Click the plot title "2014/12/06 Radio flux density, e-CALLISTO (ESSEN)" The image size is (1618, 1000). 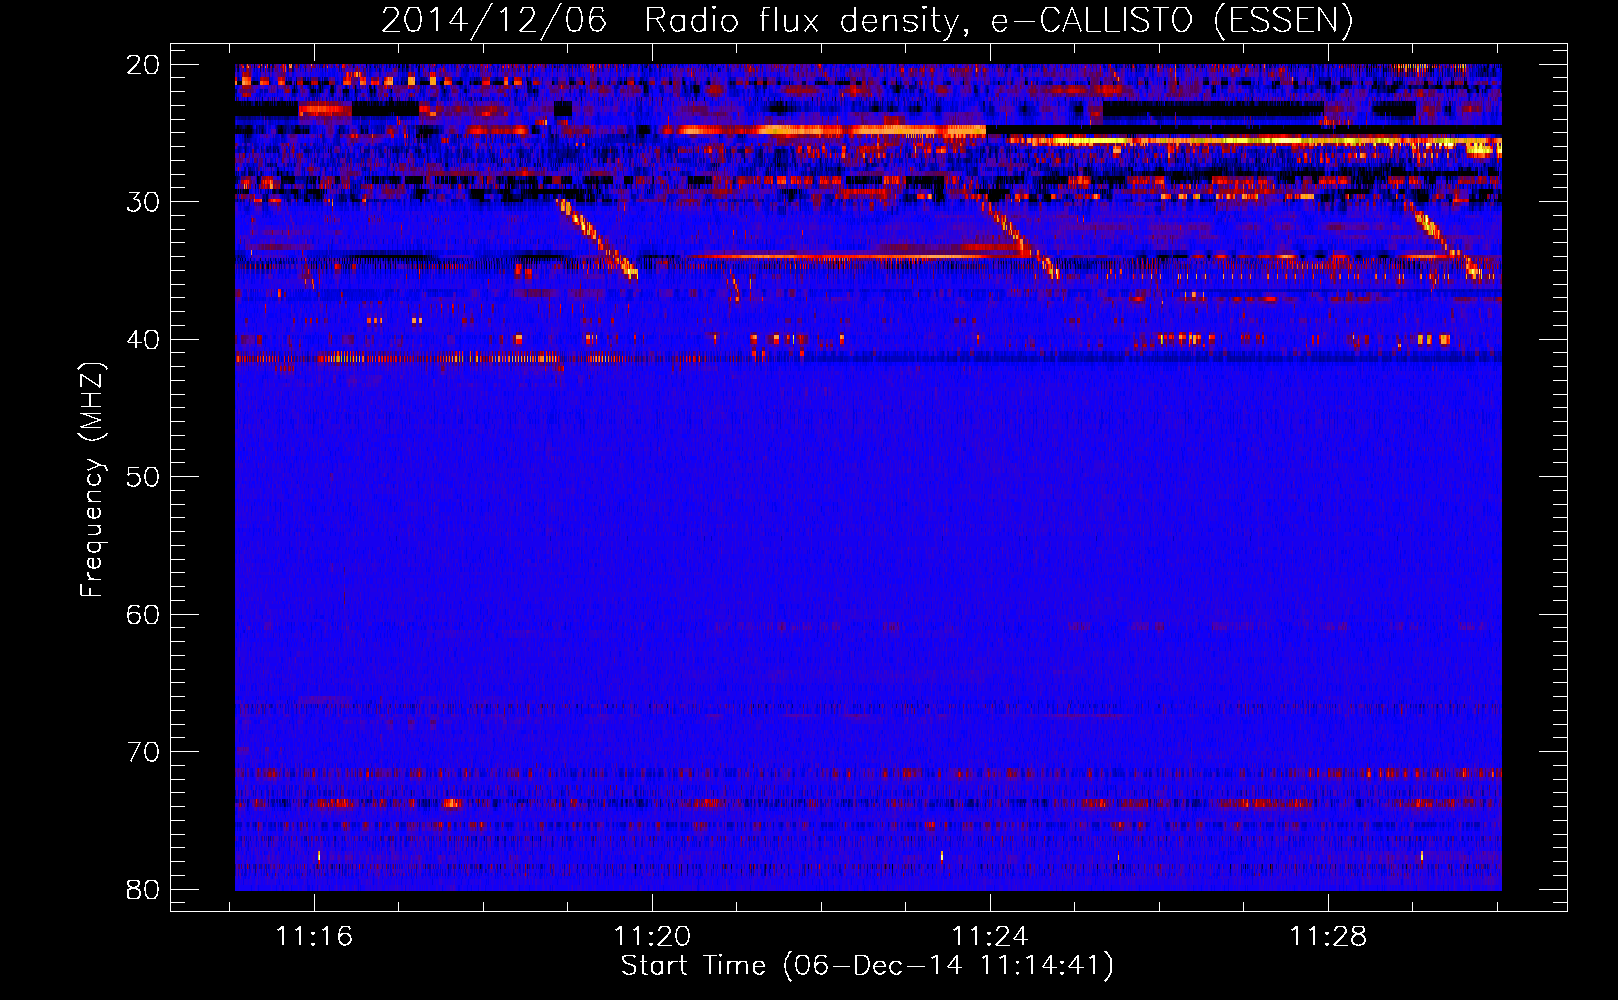867,20
